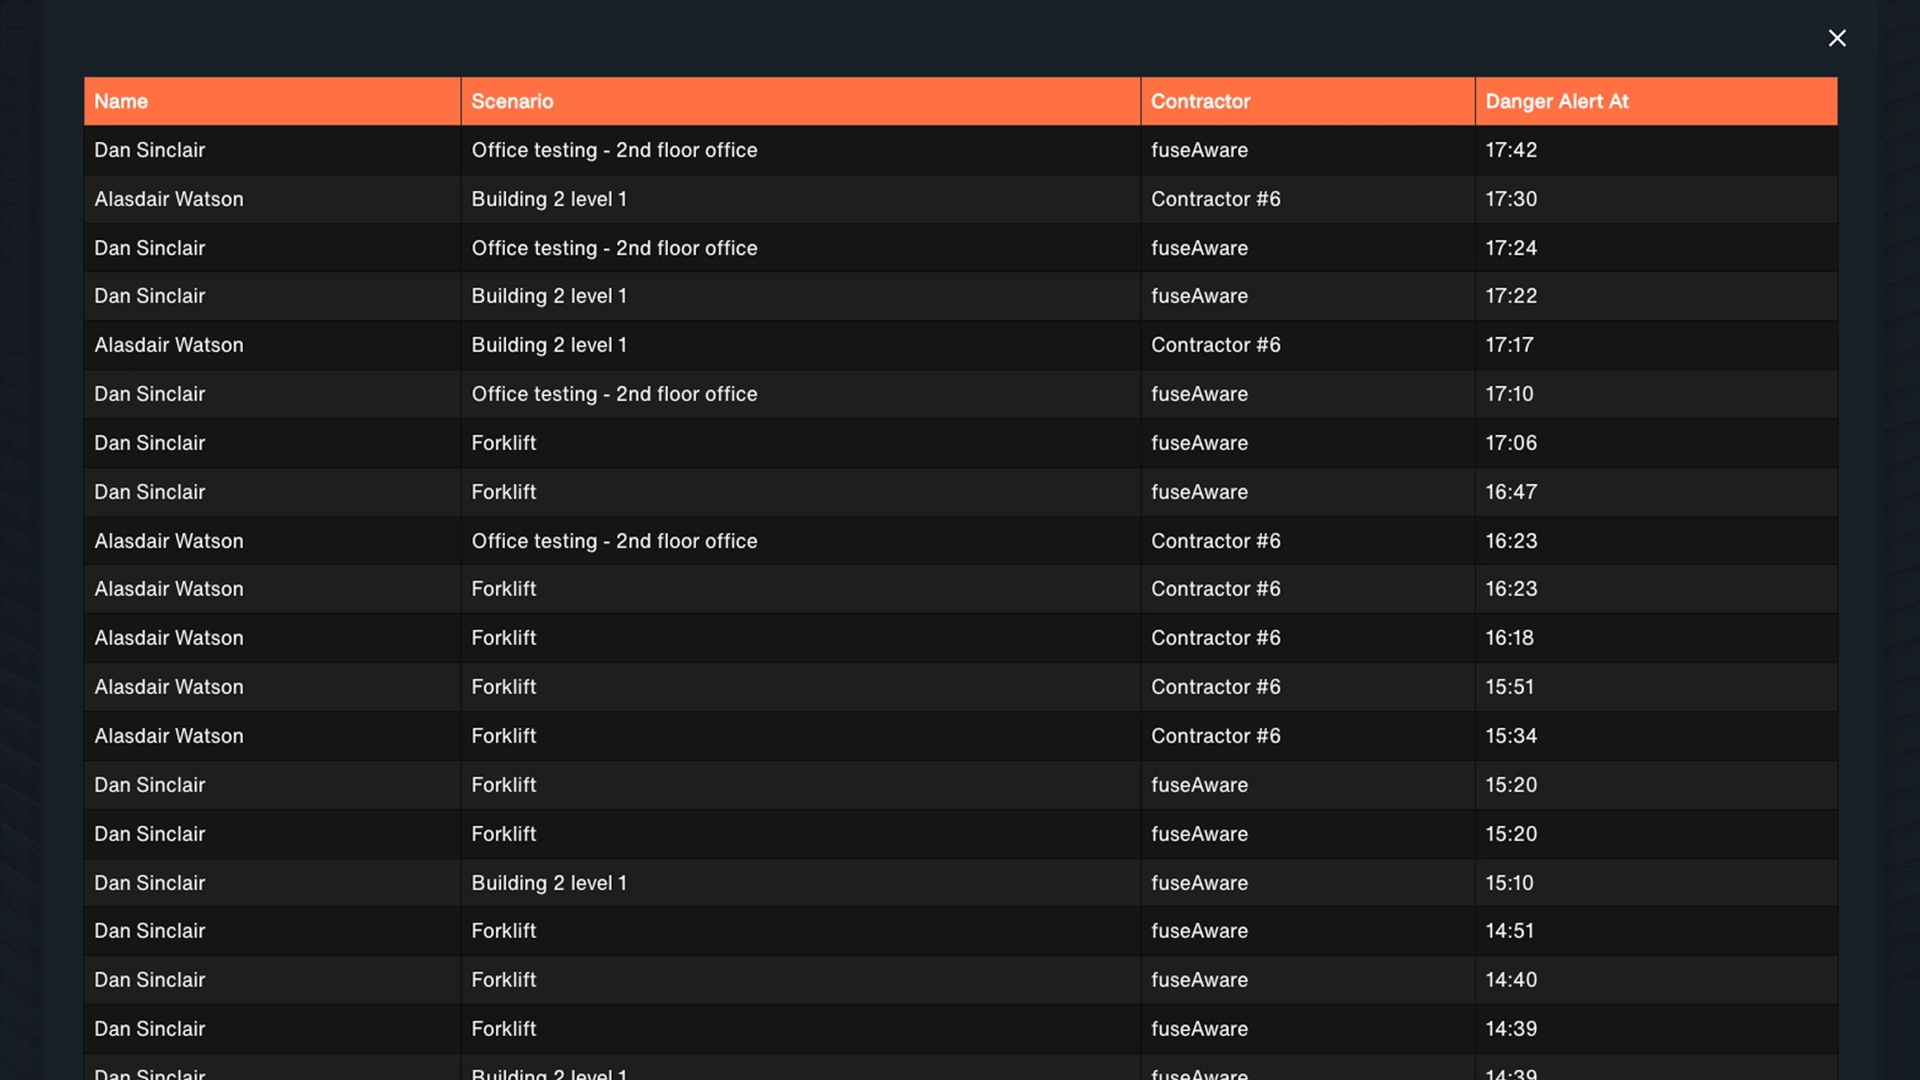Viewport: 1920px width, 1080px height.
Task: Click Dan Sinclair in the 16:47 row
Action: point(150,492)
